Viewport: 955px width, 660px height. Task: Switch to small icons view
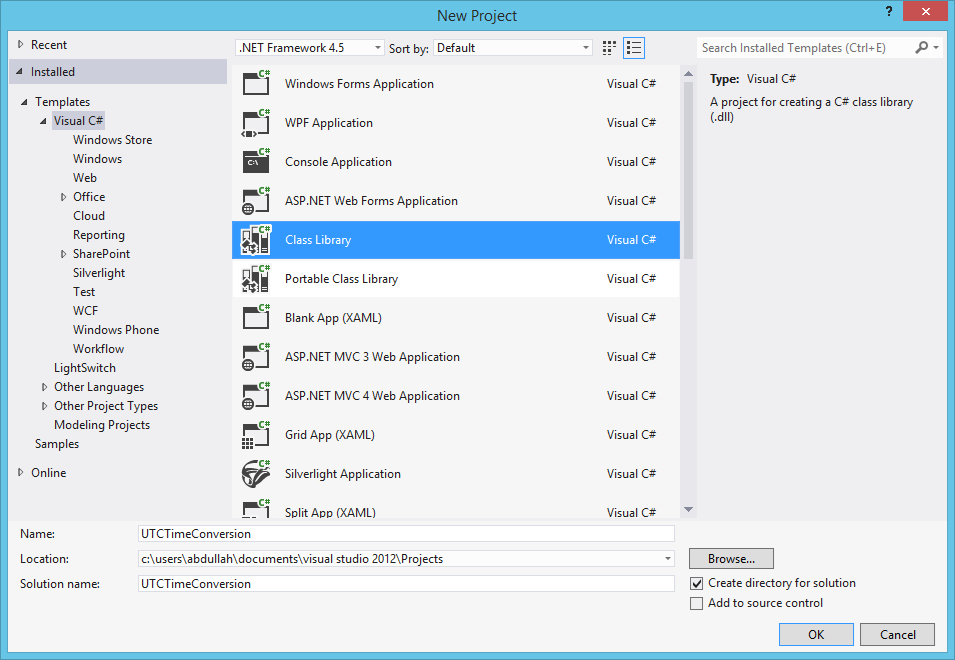tap(609, 47)
